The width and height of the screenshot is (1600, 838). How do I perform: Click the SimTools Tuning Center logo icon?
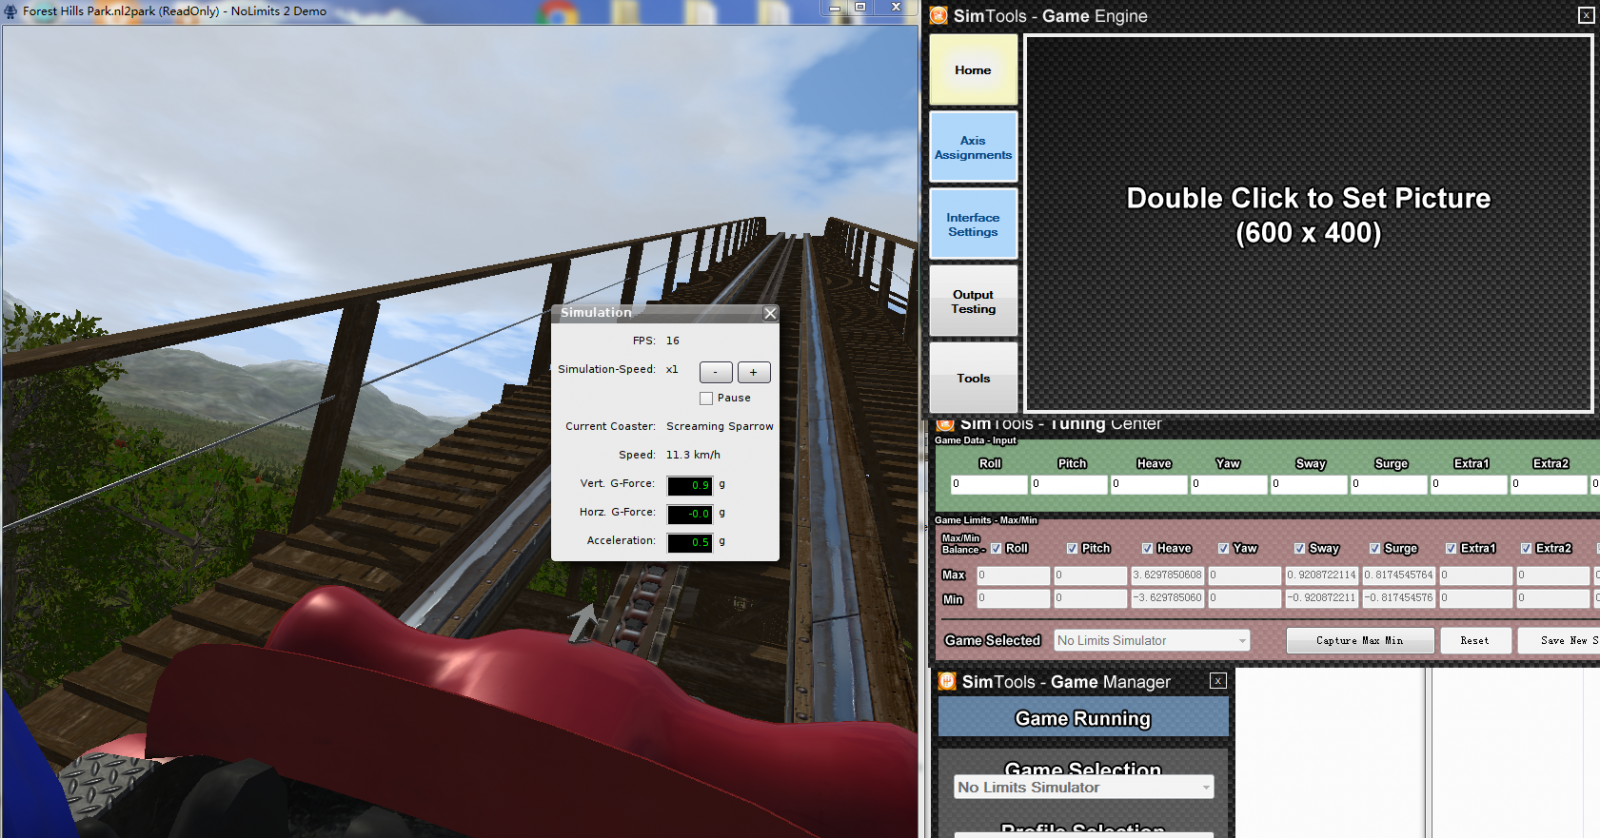pyautogui.click(x=945, y=424)
